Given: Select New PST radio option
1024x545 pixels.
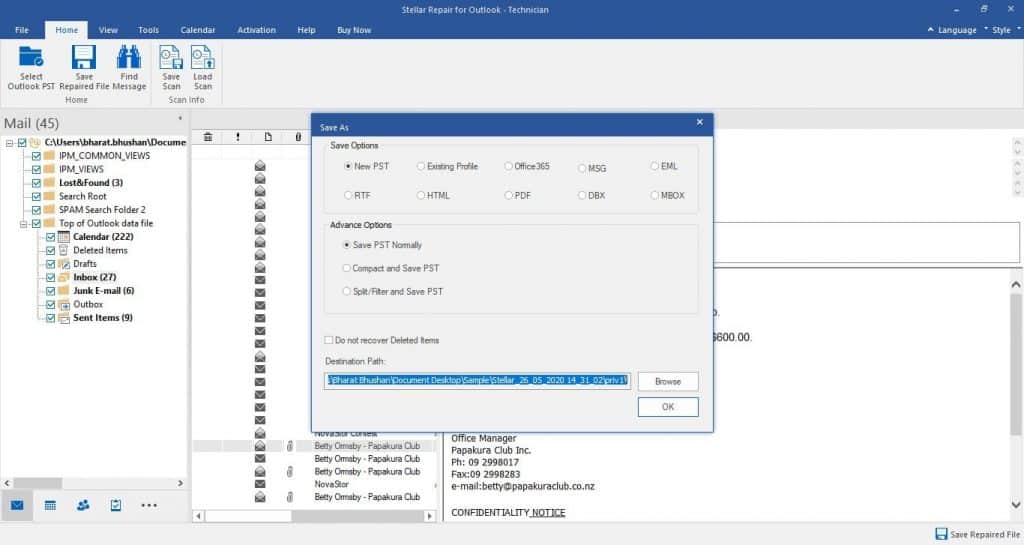Looking at the screenshot, I should [348, 166].
